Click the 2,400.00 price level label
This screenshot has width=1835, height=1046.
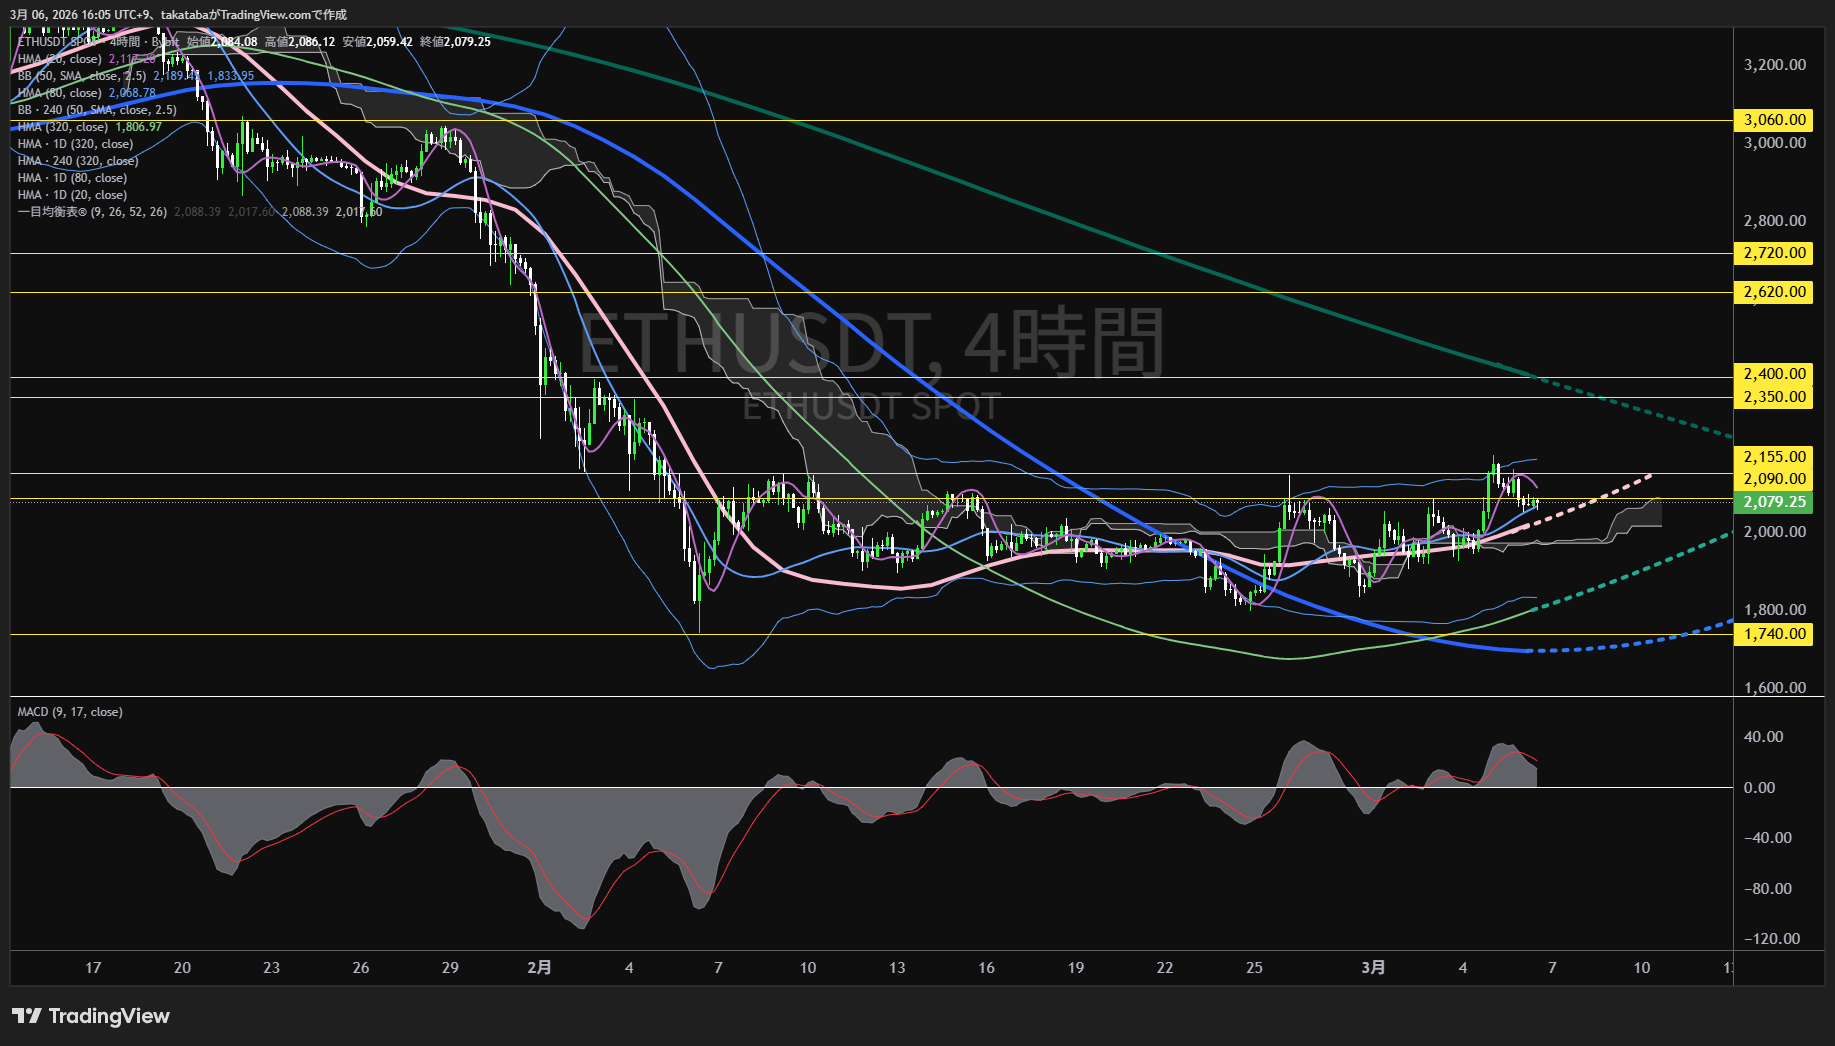(1774, 374)
